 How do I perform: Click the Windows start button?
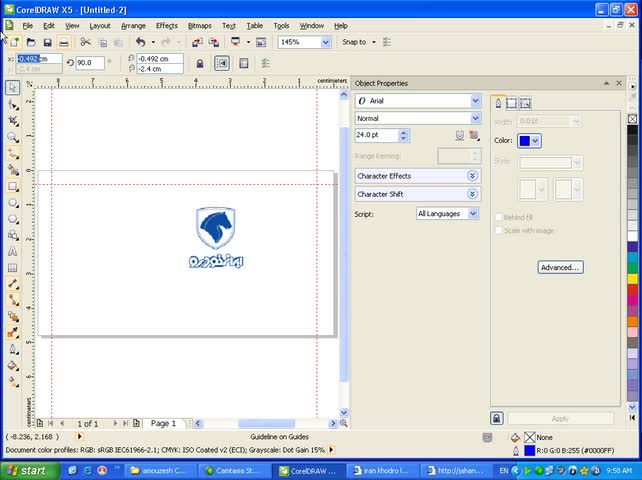click(x=29, y=471)
